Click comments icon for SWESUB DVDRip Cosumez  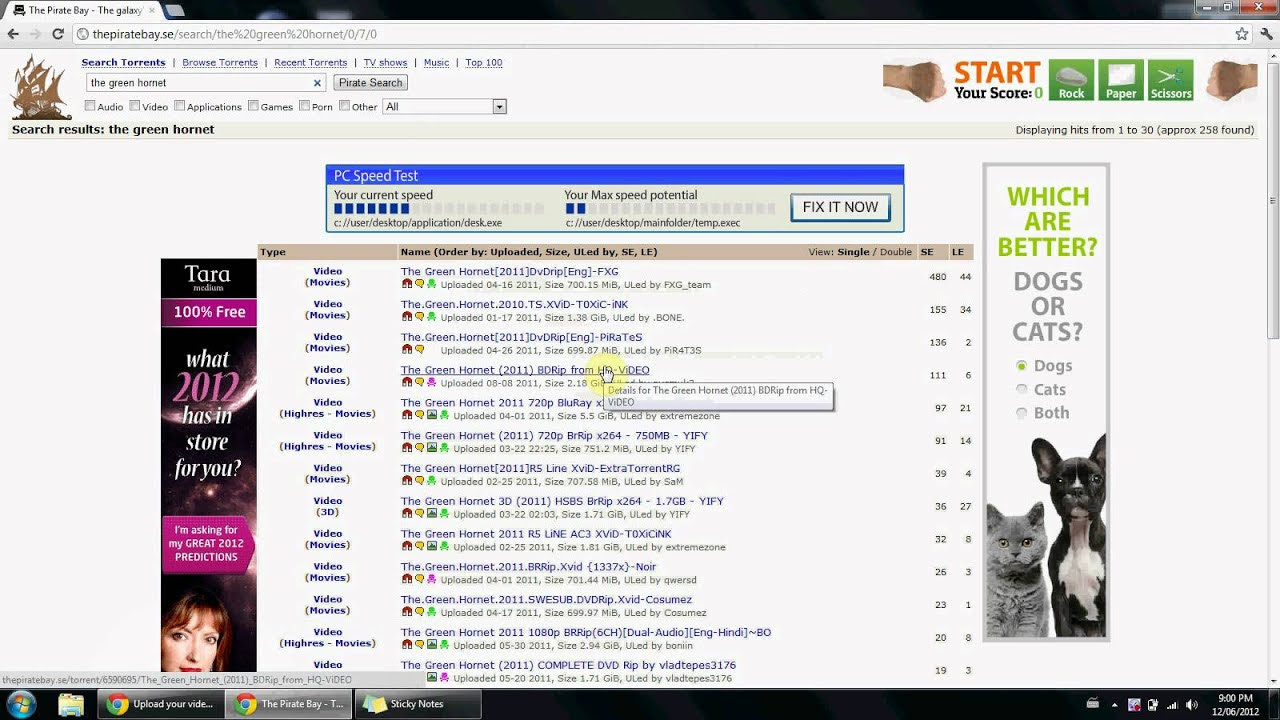pos(420,613)
